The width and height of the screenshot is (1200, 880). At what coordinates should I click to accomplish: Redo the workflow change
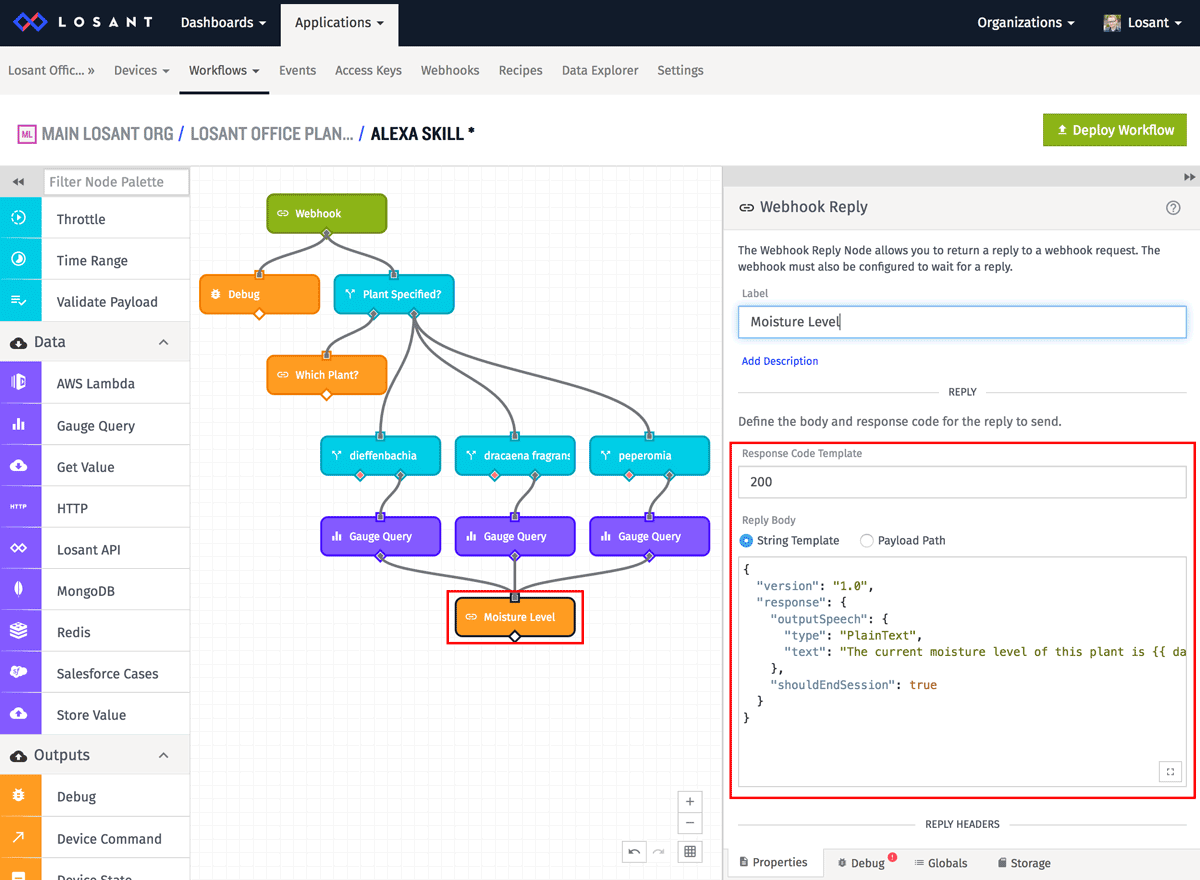[x=658, y=852]
